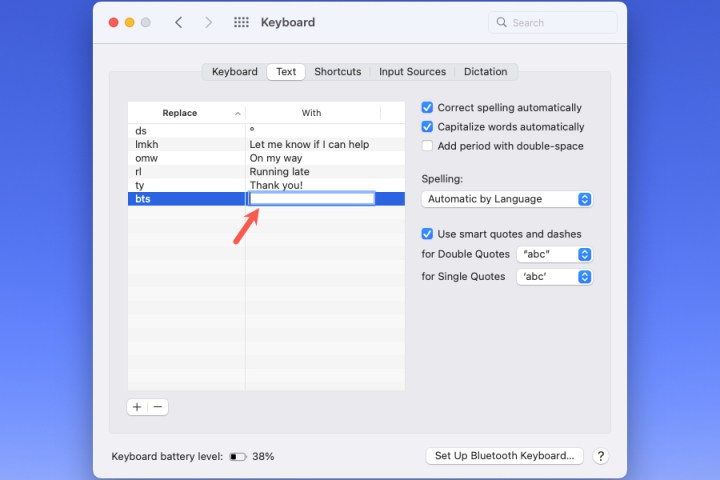Open the show-all preferences grid

point(241,22)
